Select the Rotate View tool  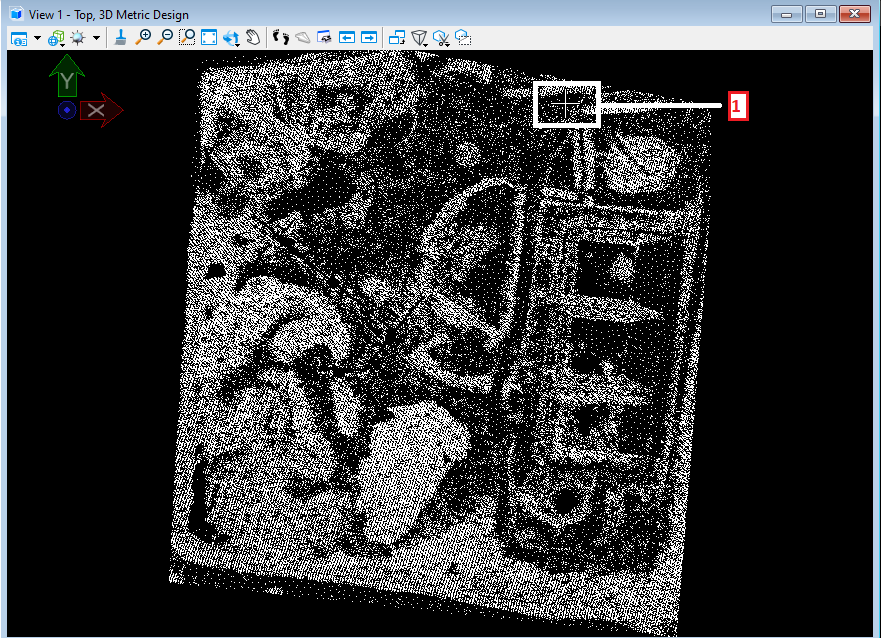tap(231, 38)
